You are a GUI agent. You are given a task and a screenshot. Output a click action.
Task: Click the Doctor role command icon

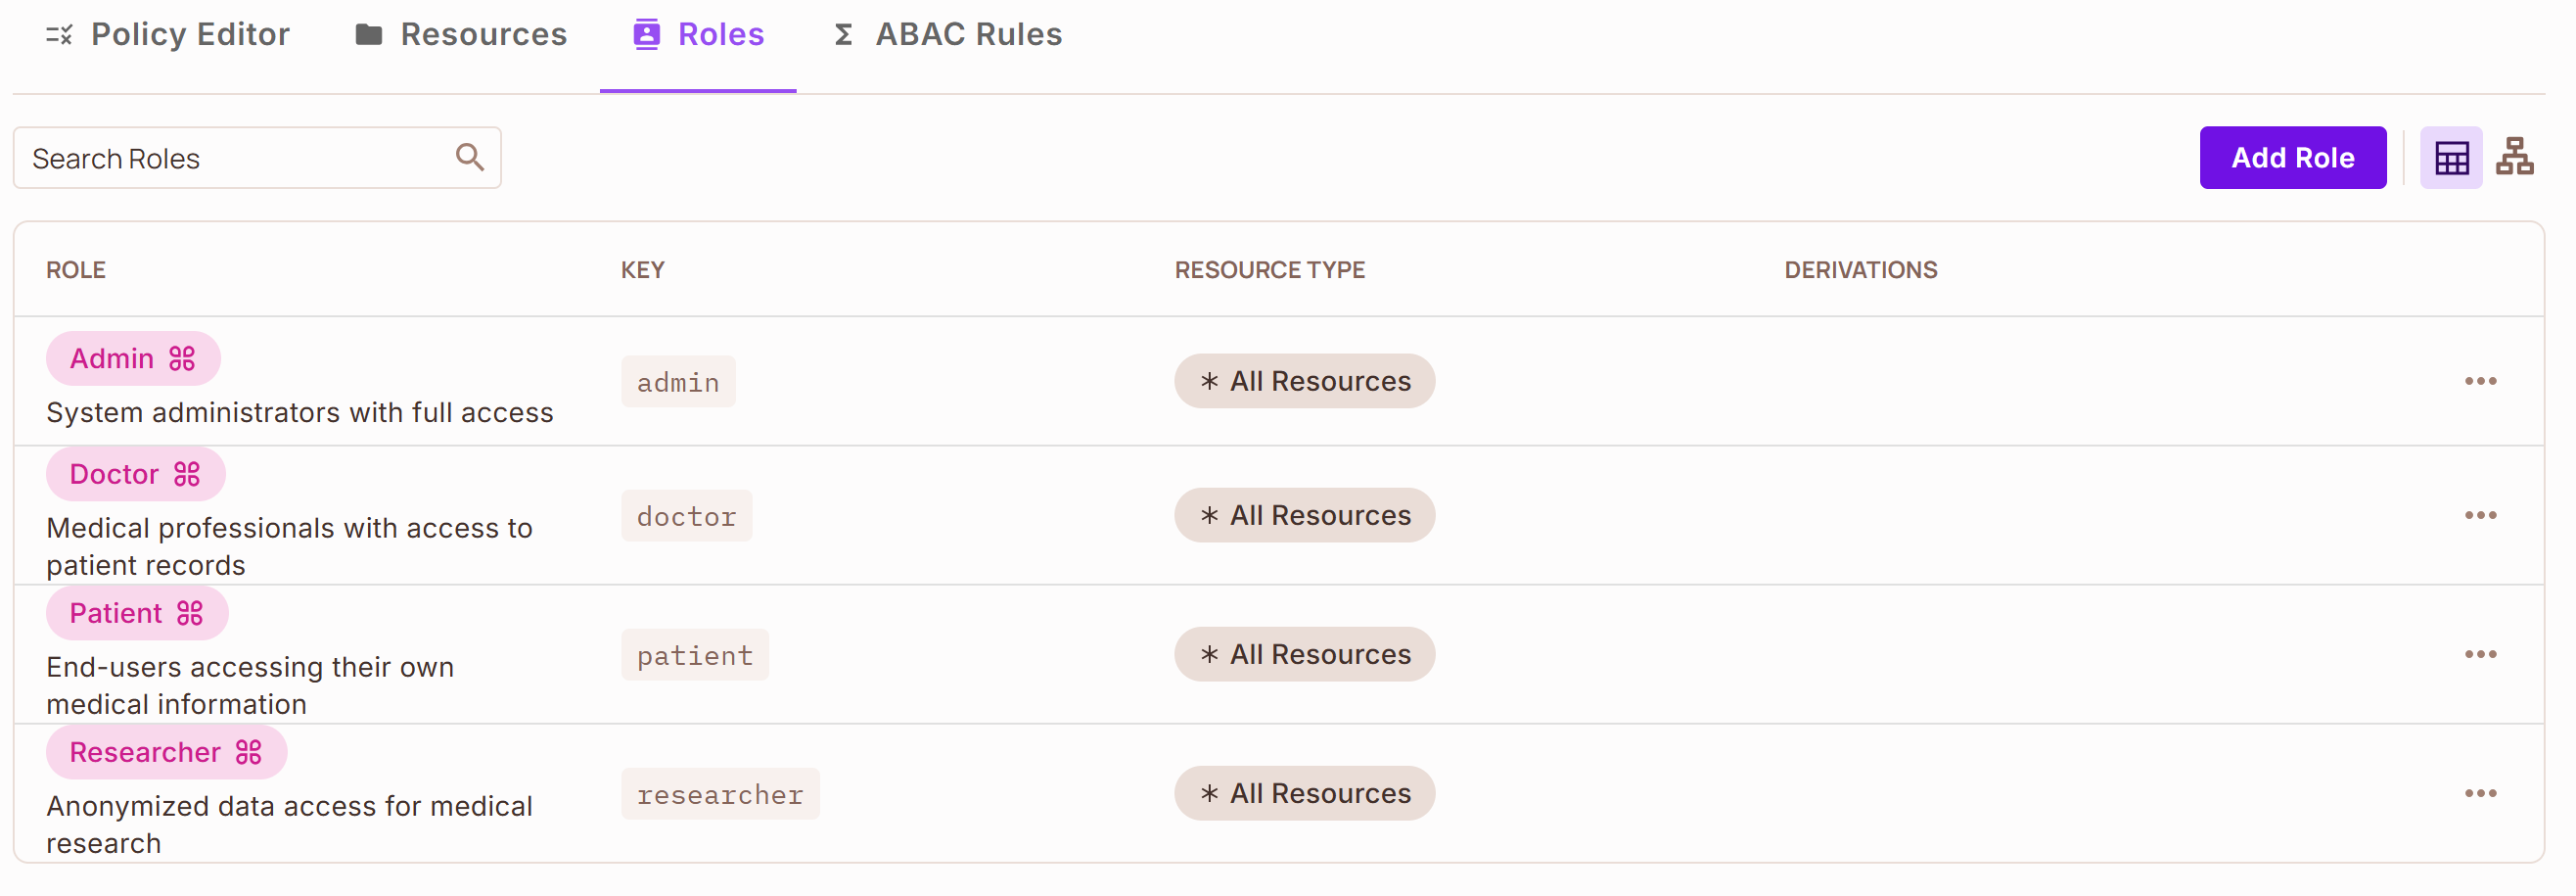click(187, 474)
